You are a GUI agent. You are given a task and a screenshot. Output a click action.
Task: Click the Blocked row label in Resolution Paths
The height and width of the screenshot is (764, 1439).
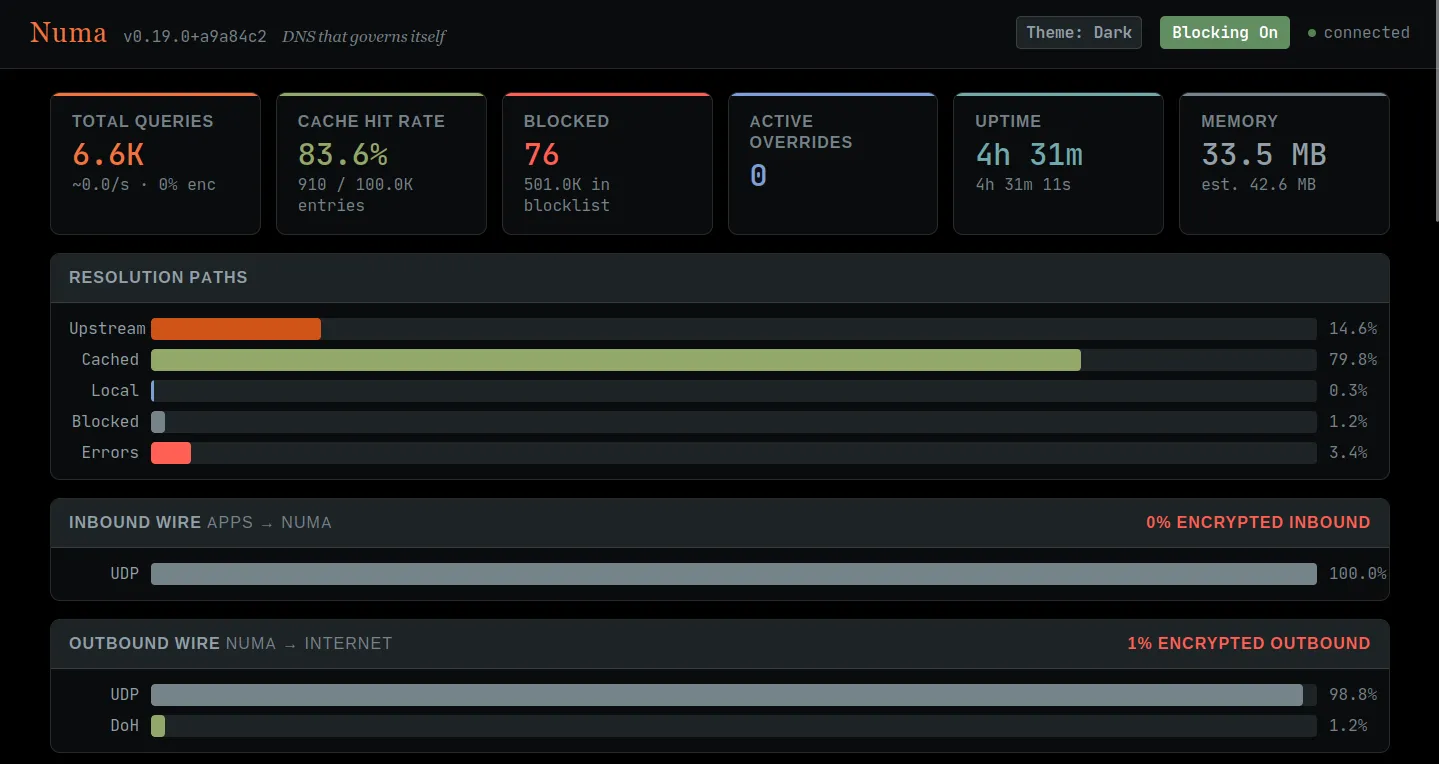(x=105, y=422)
